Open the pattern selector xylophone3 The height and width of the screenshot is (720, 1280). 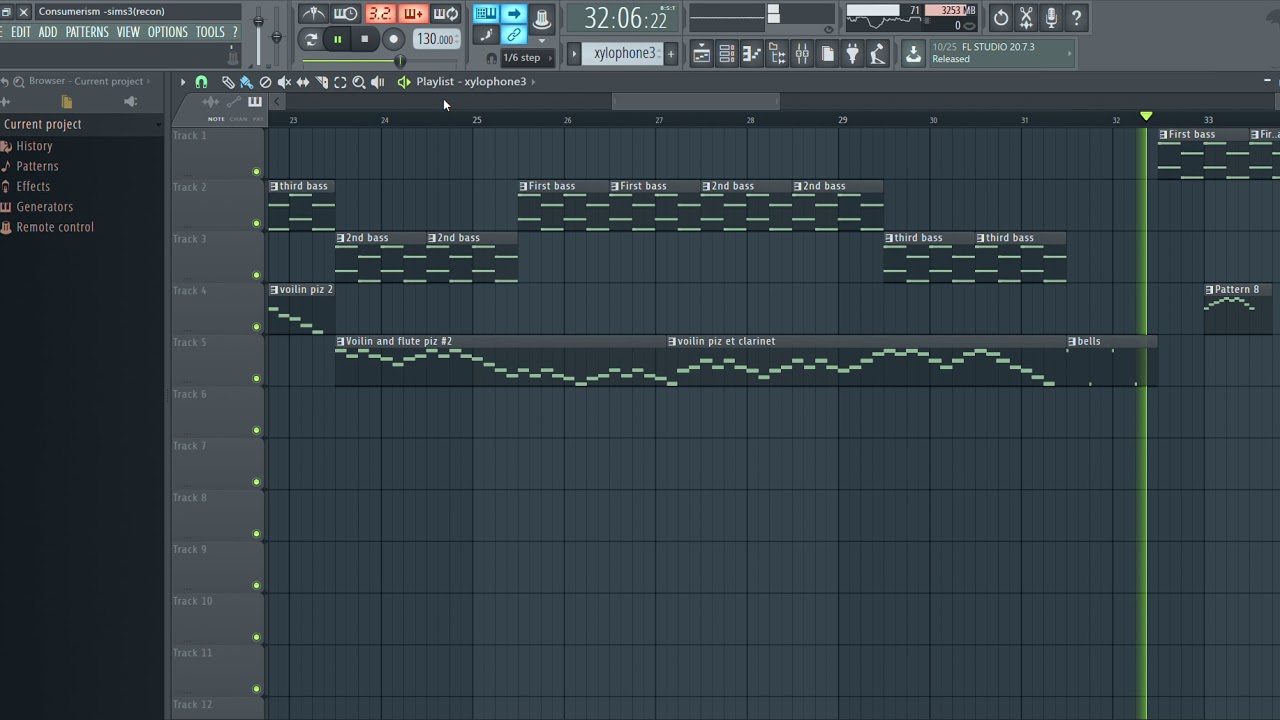point(624,53)
